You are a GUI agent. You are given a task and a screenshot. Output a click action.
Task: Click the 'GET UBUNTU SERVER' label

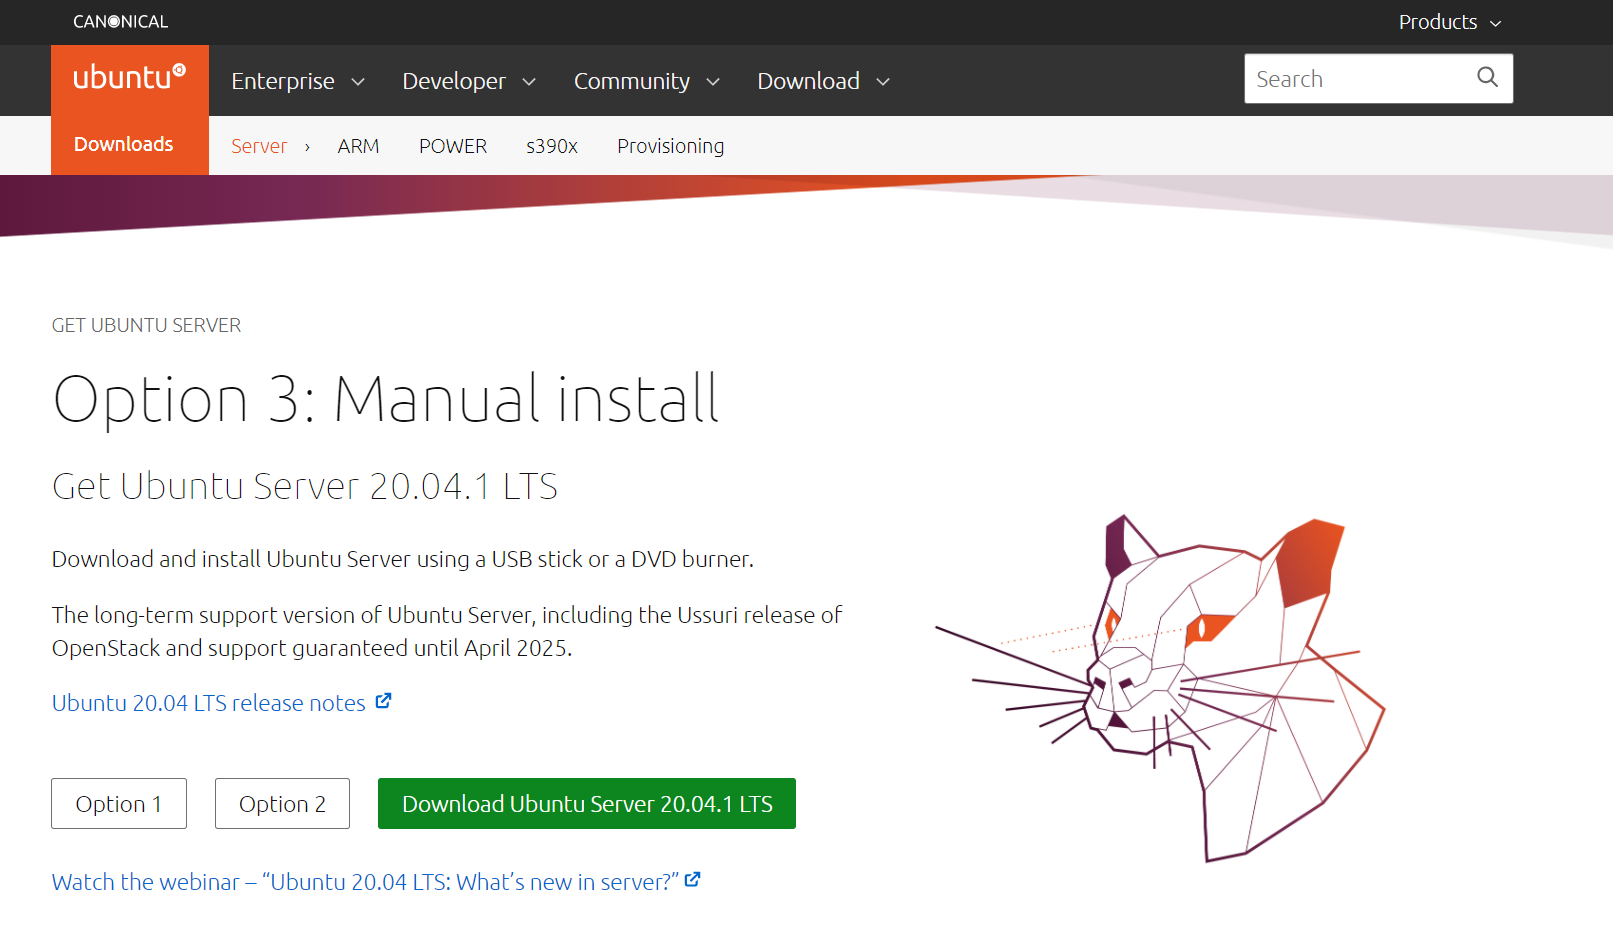146,325
